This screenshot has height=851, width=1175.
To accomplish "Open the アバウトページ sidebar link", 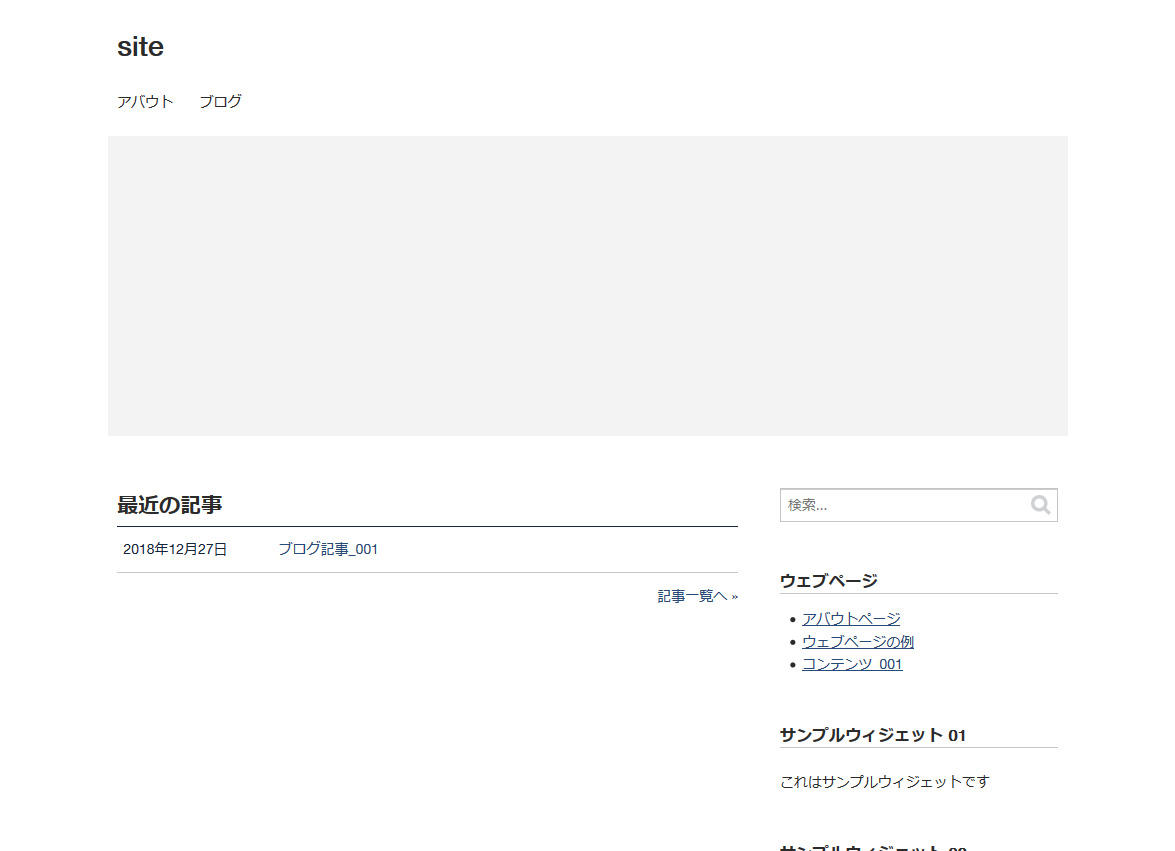I will coord(851,619).
